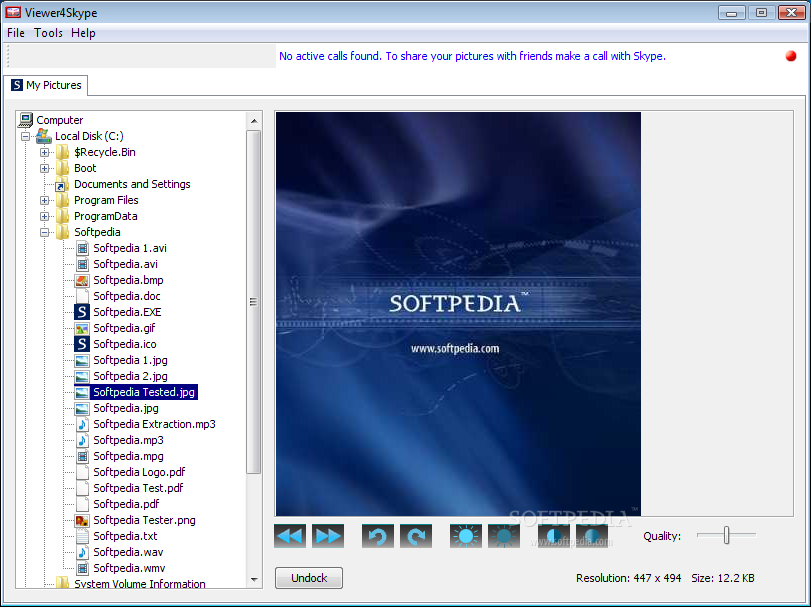The width and height of the screenshot is (811, 607).
Task: Select Softpedia Tested.jpg file
Action: (x=144, y=392)
